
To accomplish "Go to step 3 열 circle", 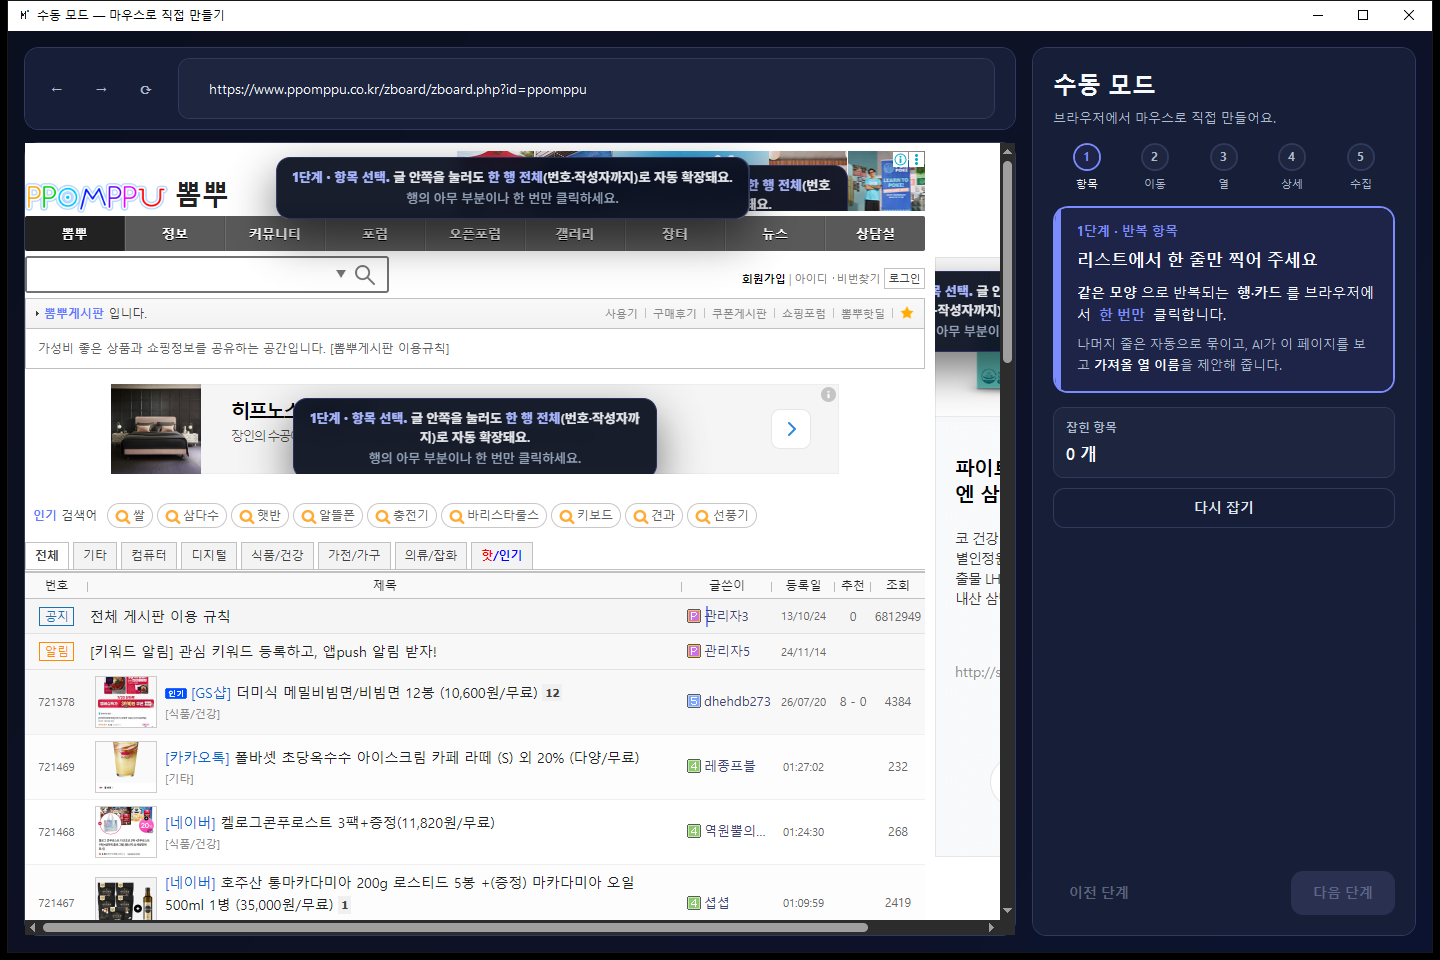I will (x=1223, y=157).
